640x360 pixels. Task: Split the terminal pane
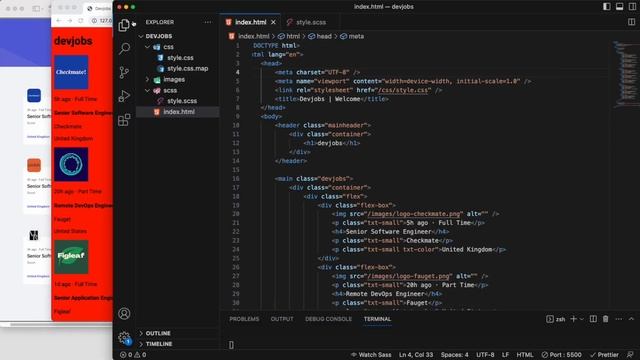click(593, 319)
